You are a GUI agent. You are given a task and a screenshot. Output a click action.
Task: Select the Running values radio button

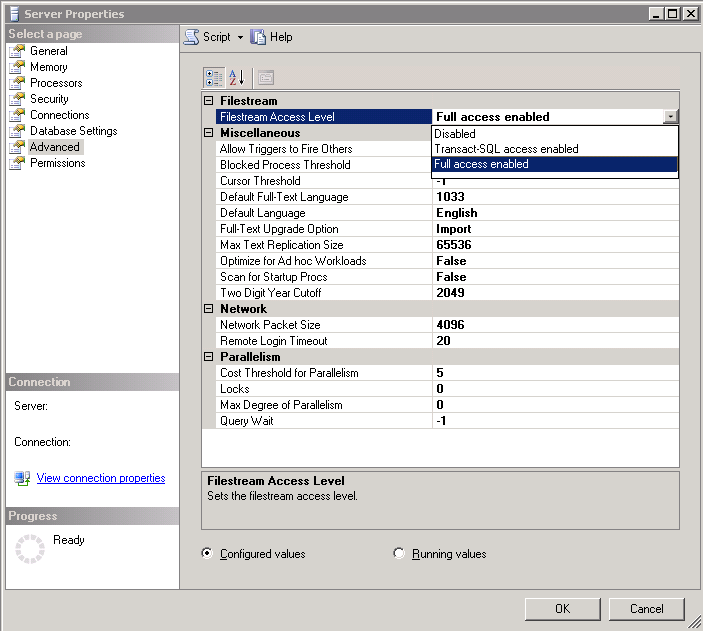399,553
